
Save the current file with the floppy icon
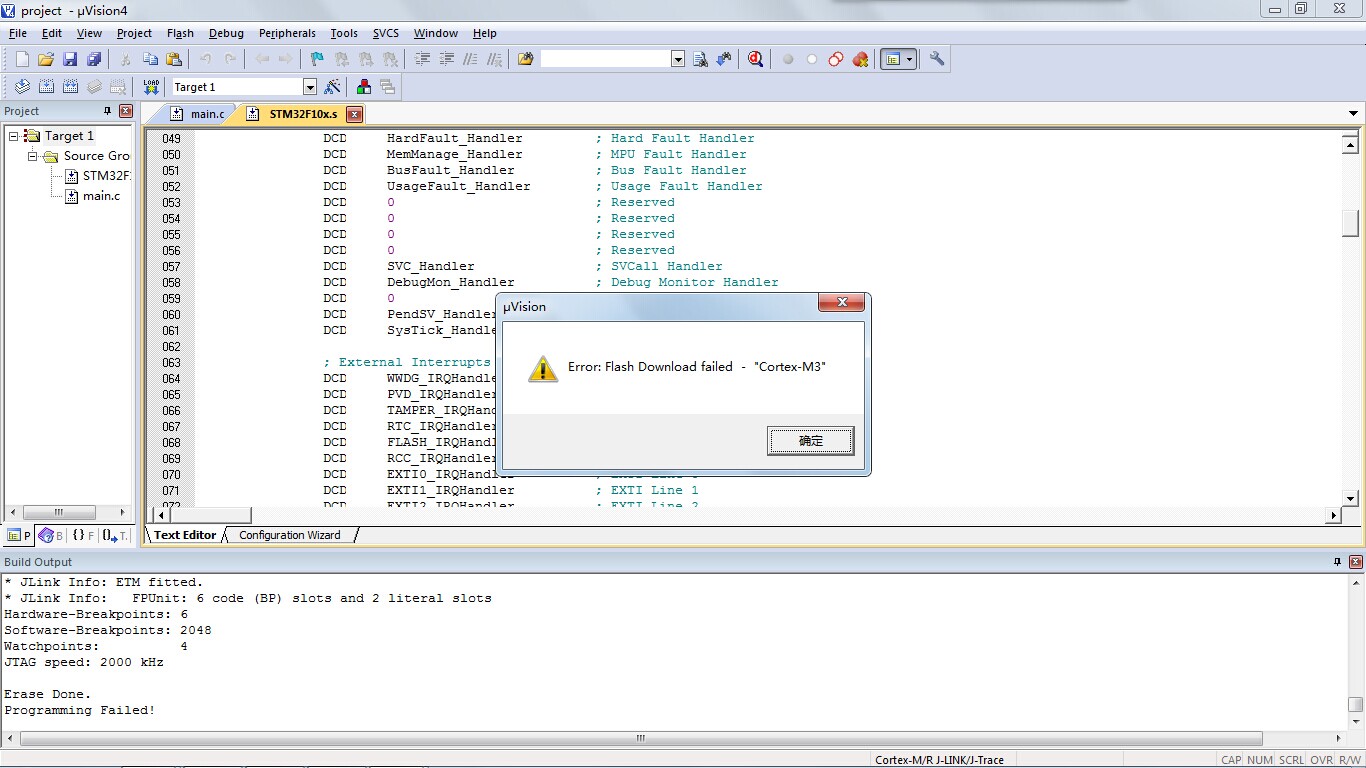tap(70, 59)
